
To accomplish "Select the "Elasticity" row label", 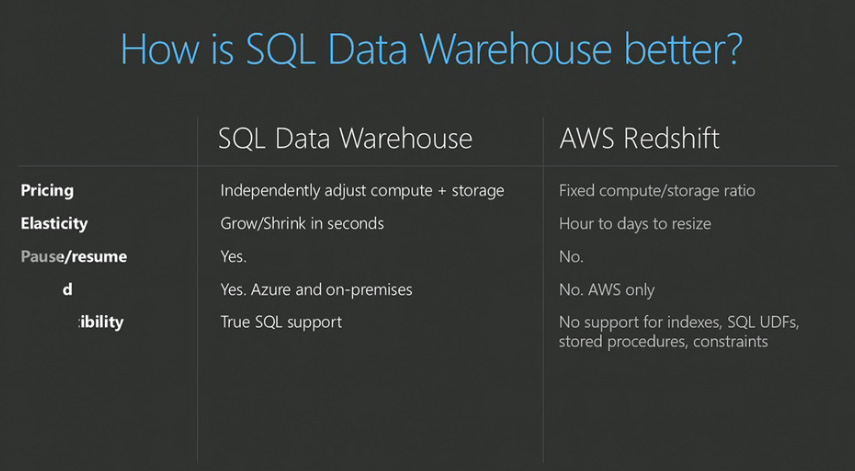I will pos(54,223).
